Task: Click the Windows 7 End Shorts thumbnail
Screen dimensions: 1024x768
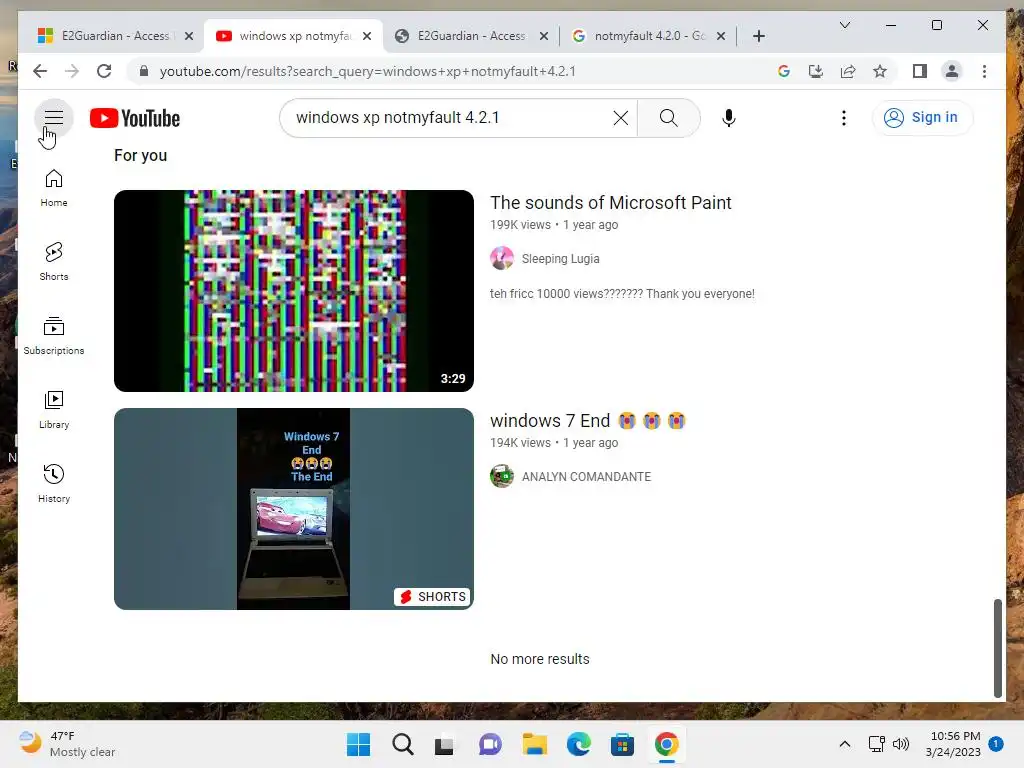Action: click(x=294, y=509)
